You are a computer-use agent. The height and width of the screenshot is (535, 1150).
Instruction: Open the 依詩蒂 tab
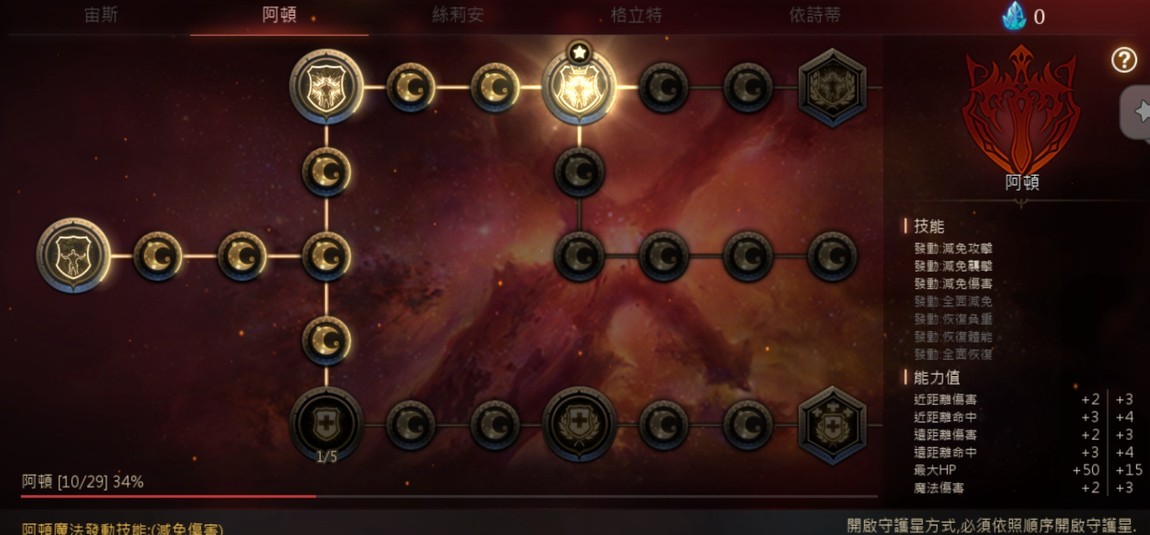pos(816,15)
